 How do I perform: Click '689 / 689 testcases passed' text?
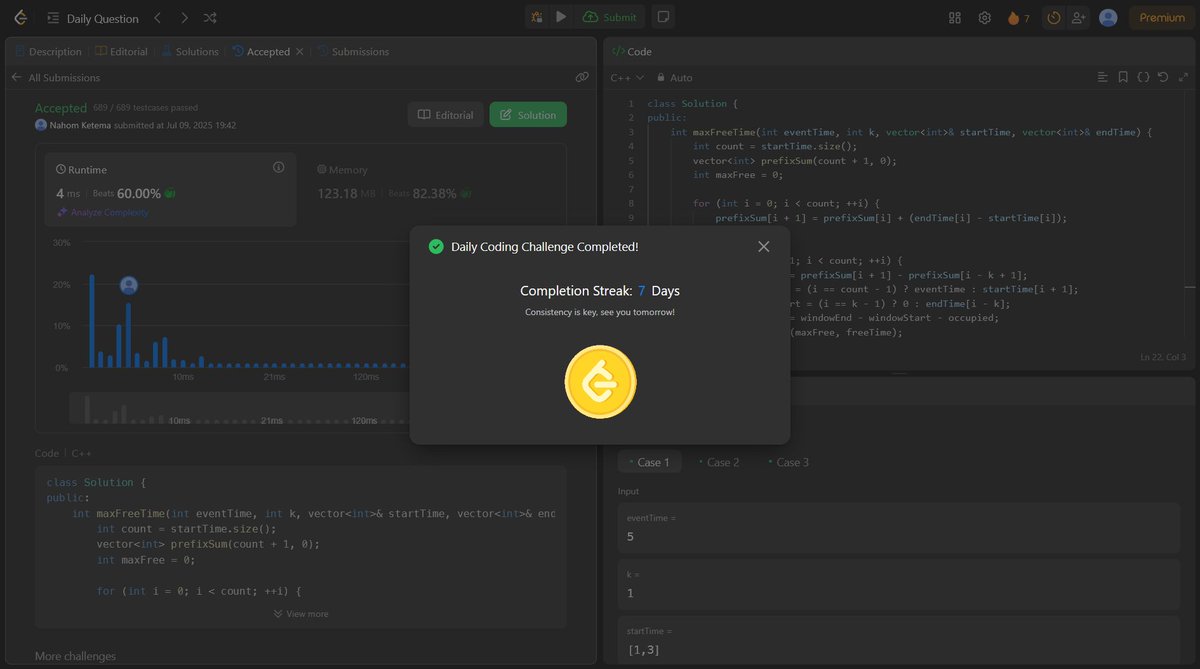[145, 108]
